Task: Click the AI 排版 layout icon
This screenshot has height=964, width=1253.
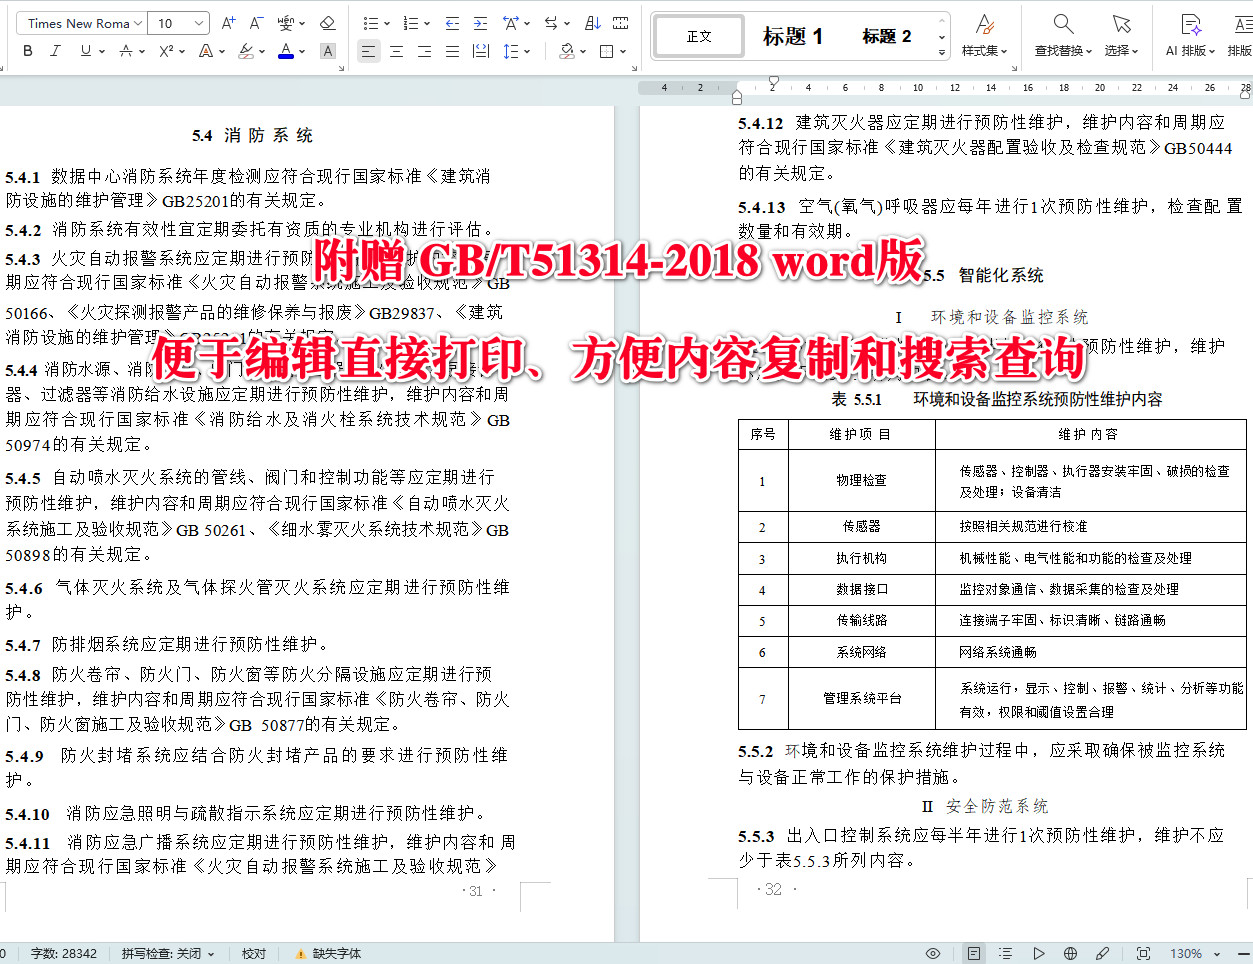Action: pos(1190,35)
